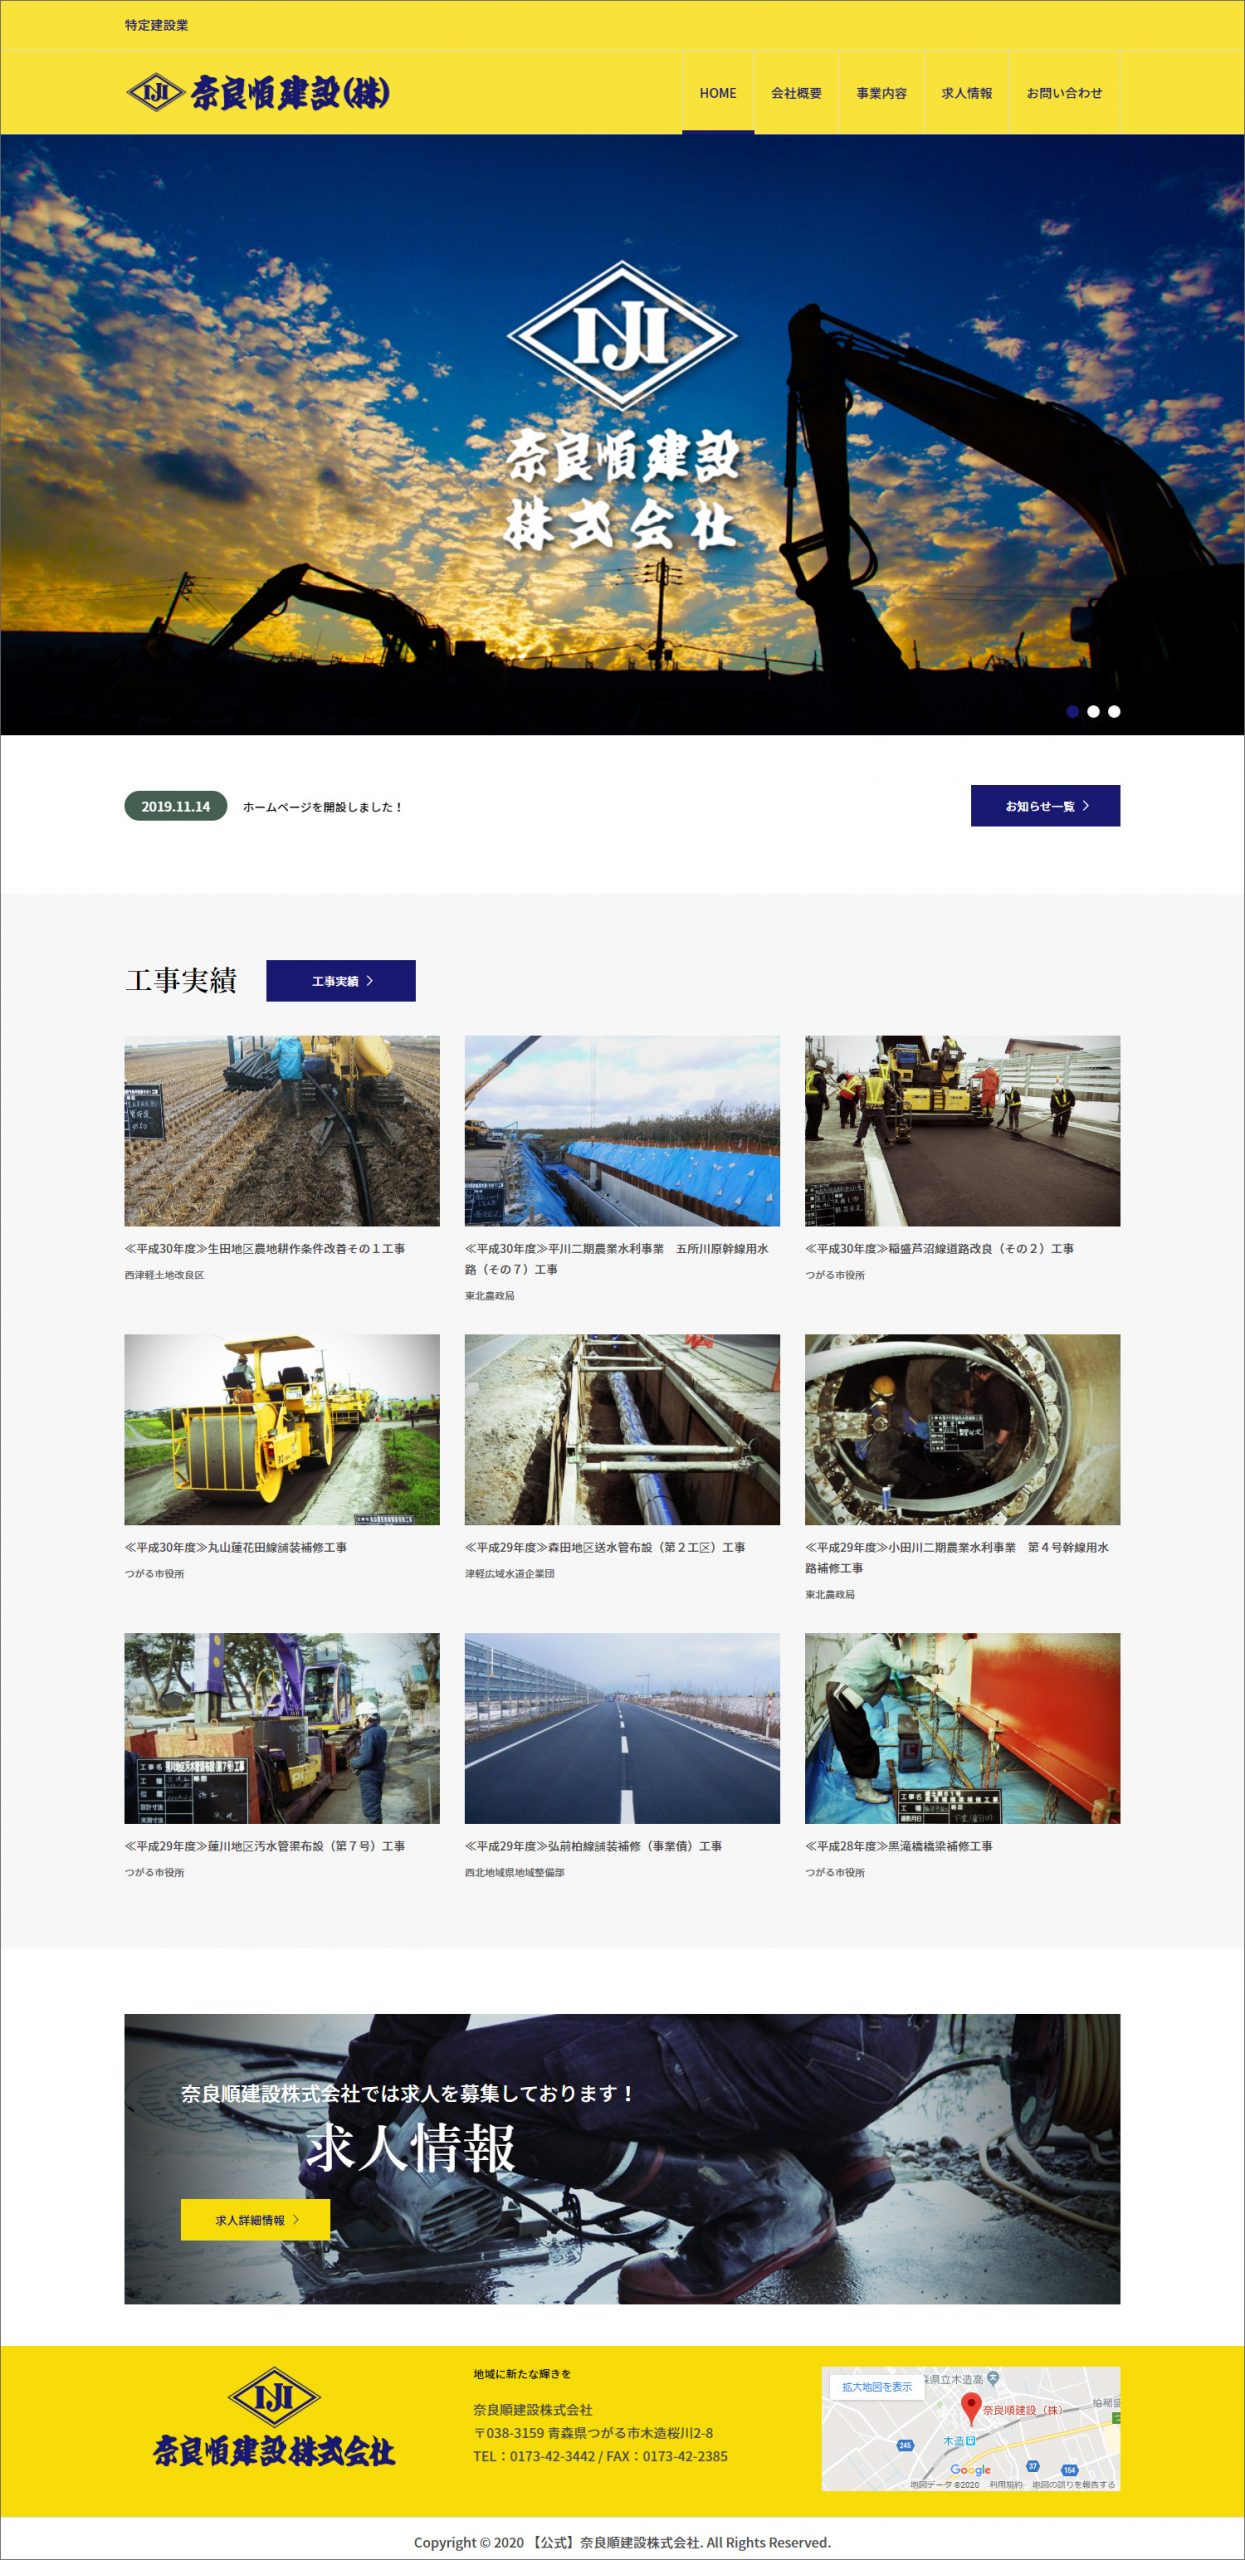Open the blue tarp canal project photo

[x=621, y=1130]
